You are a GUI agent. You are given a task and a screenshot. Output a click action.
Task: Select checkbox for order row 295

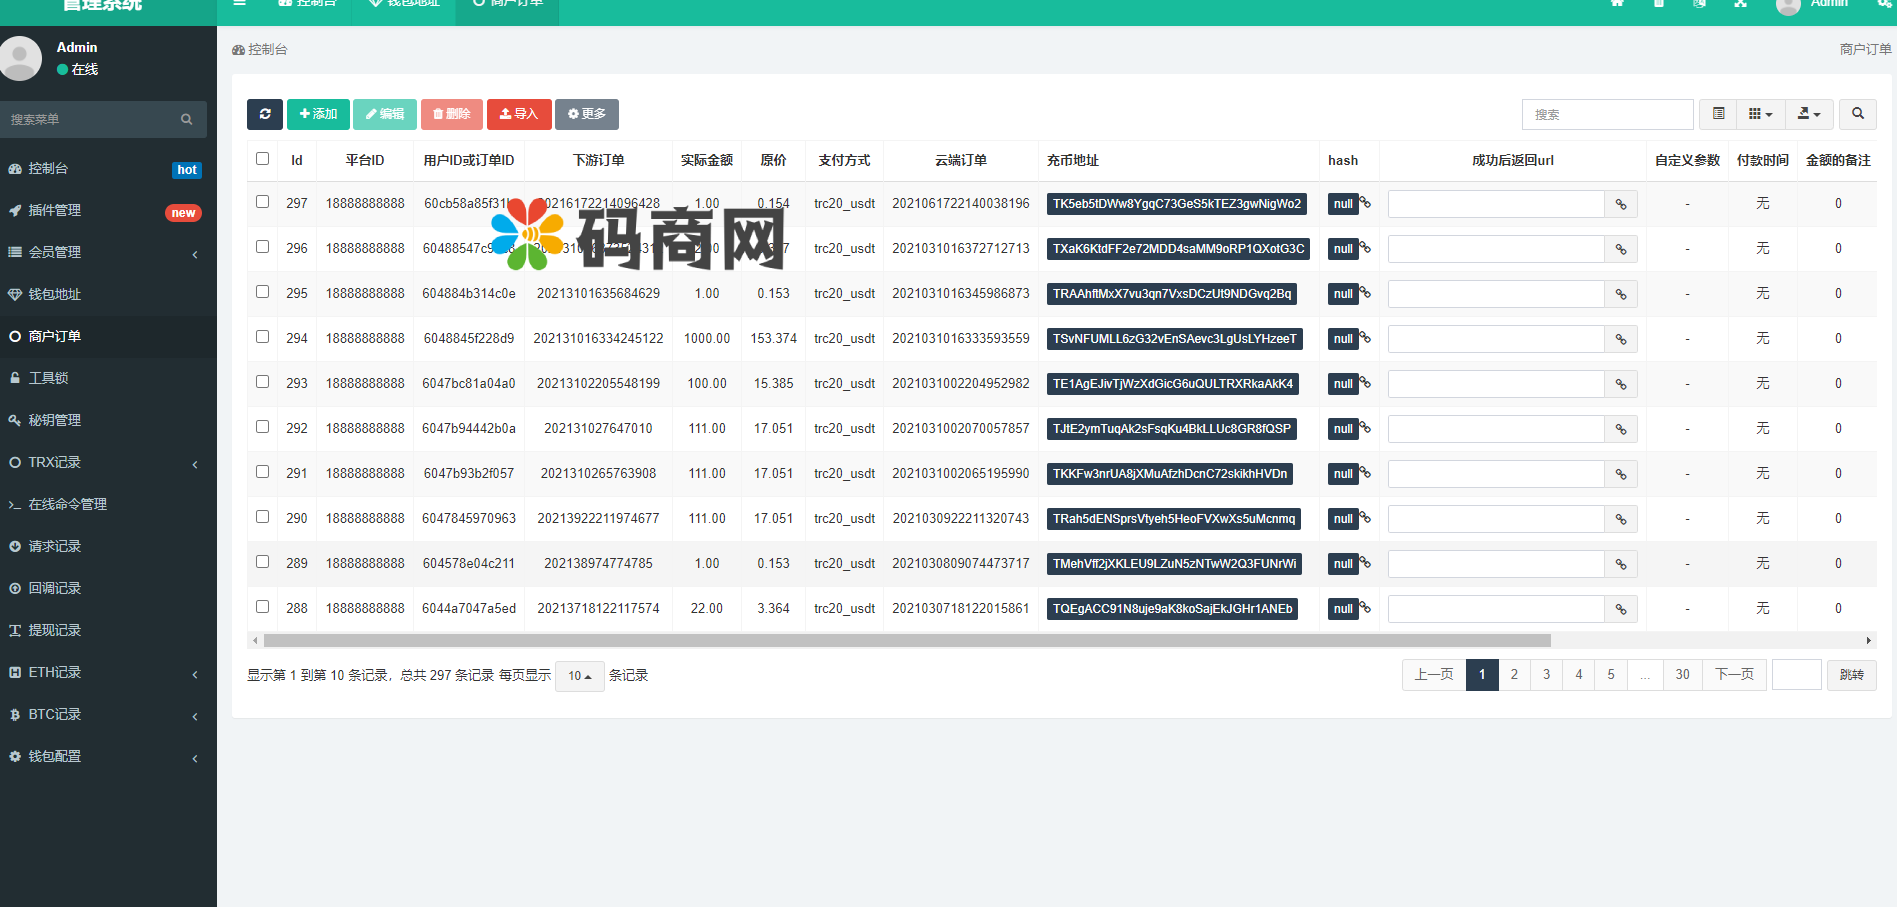(262, 292)
